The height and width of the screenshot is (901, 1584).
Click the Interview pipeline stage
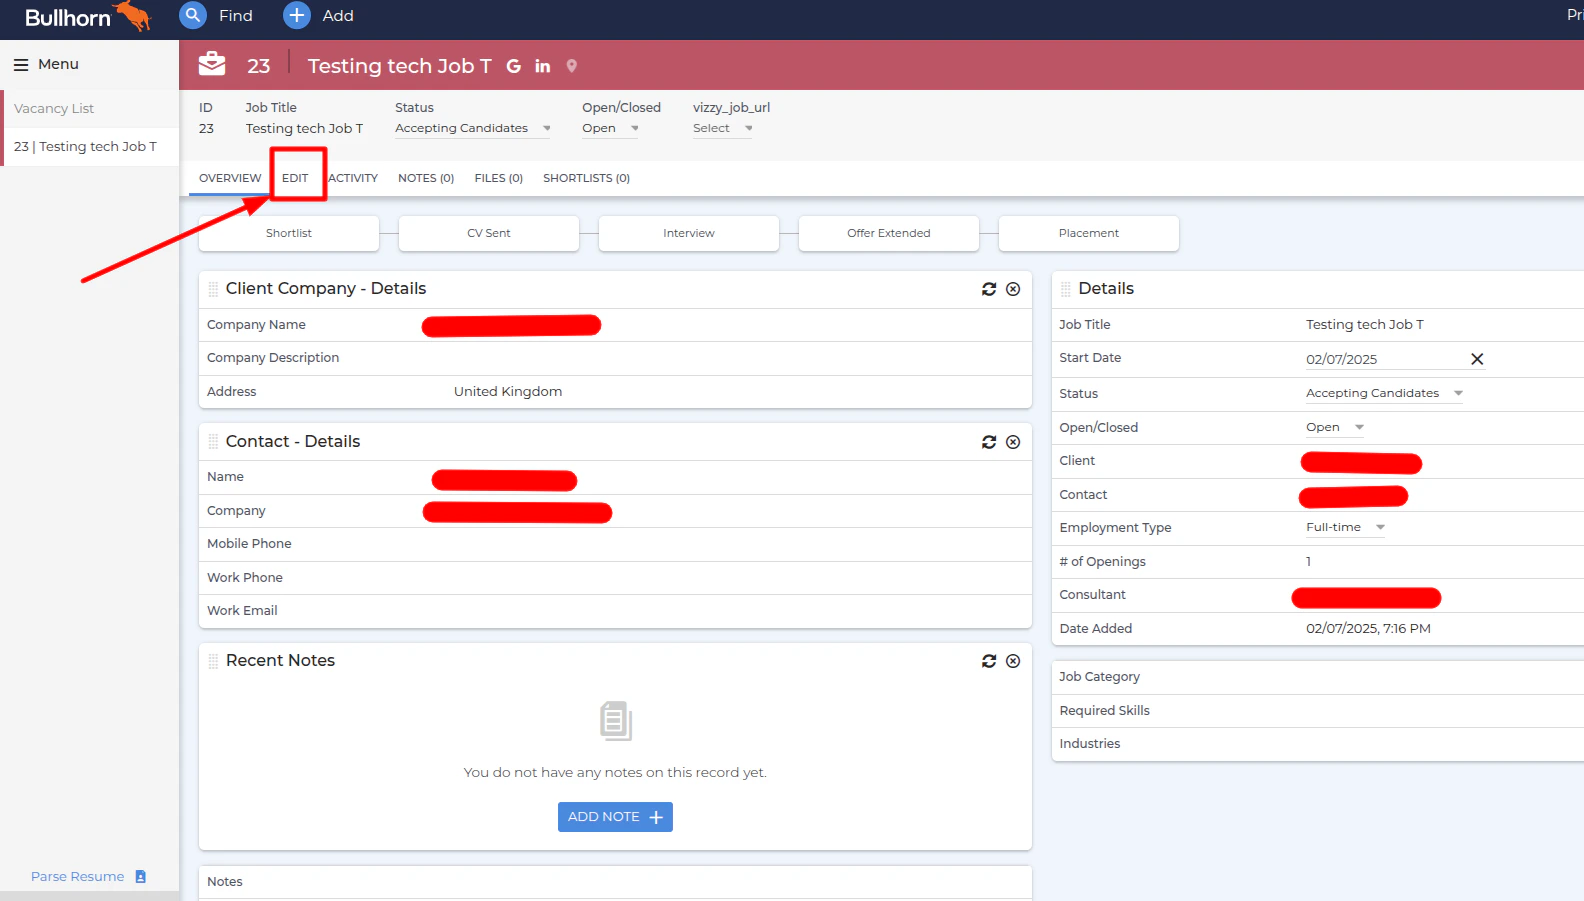[x=689, y=233]
